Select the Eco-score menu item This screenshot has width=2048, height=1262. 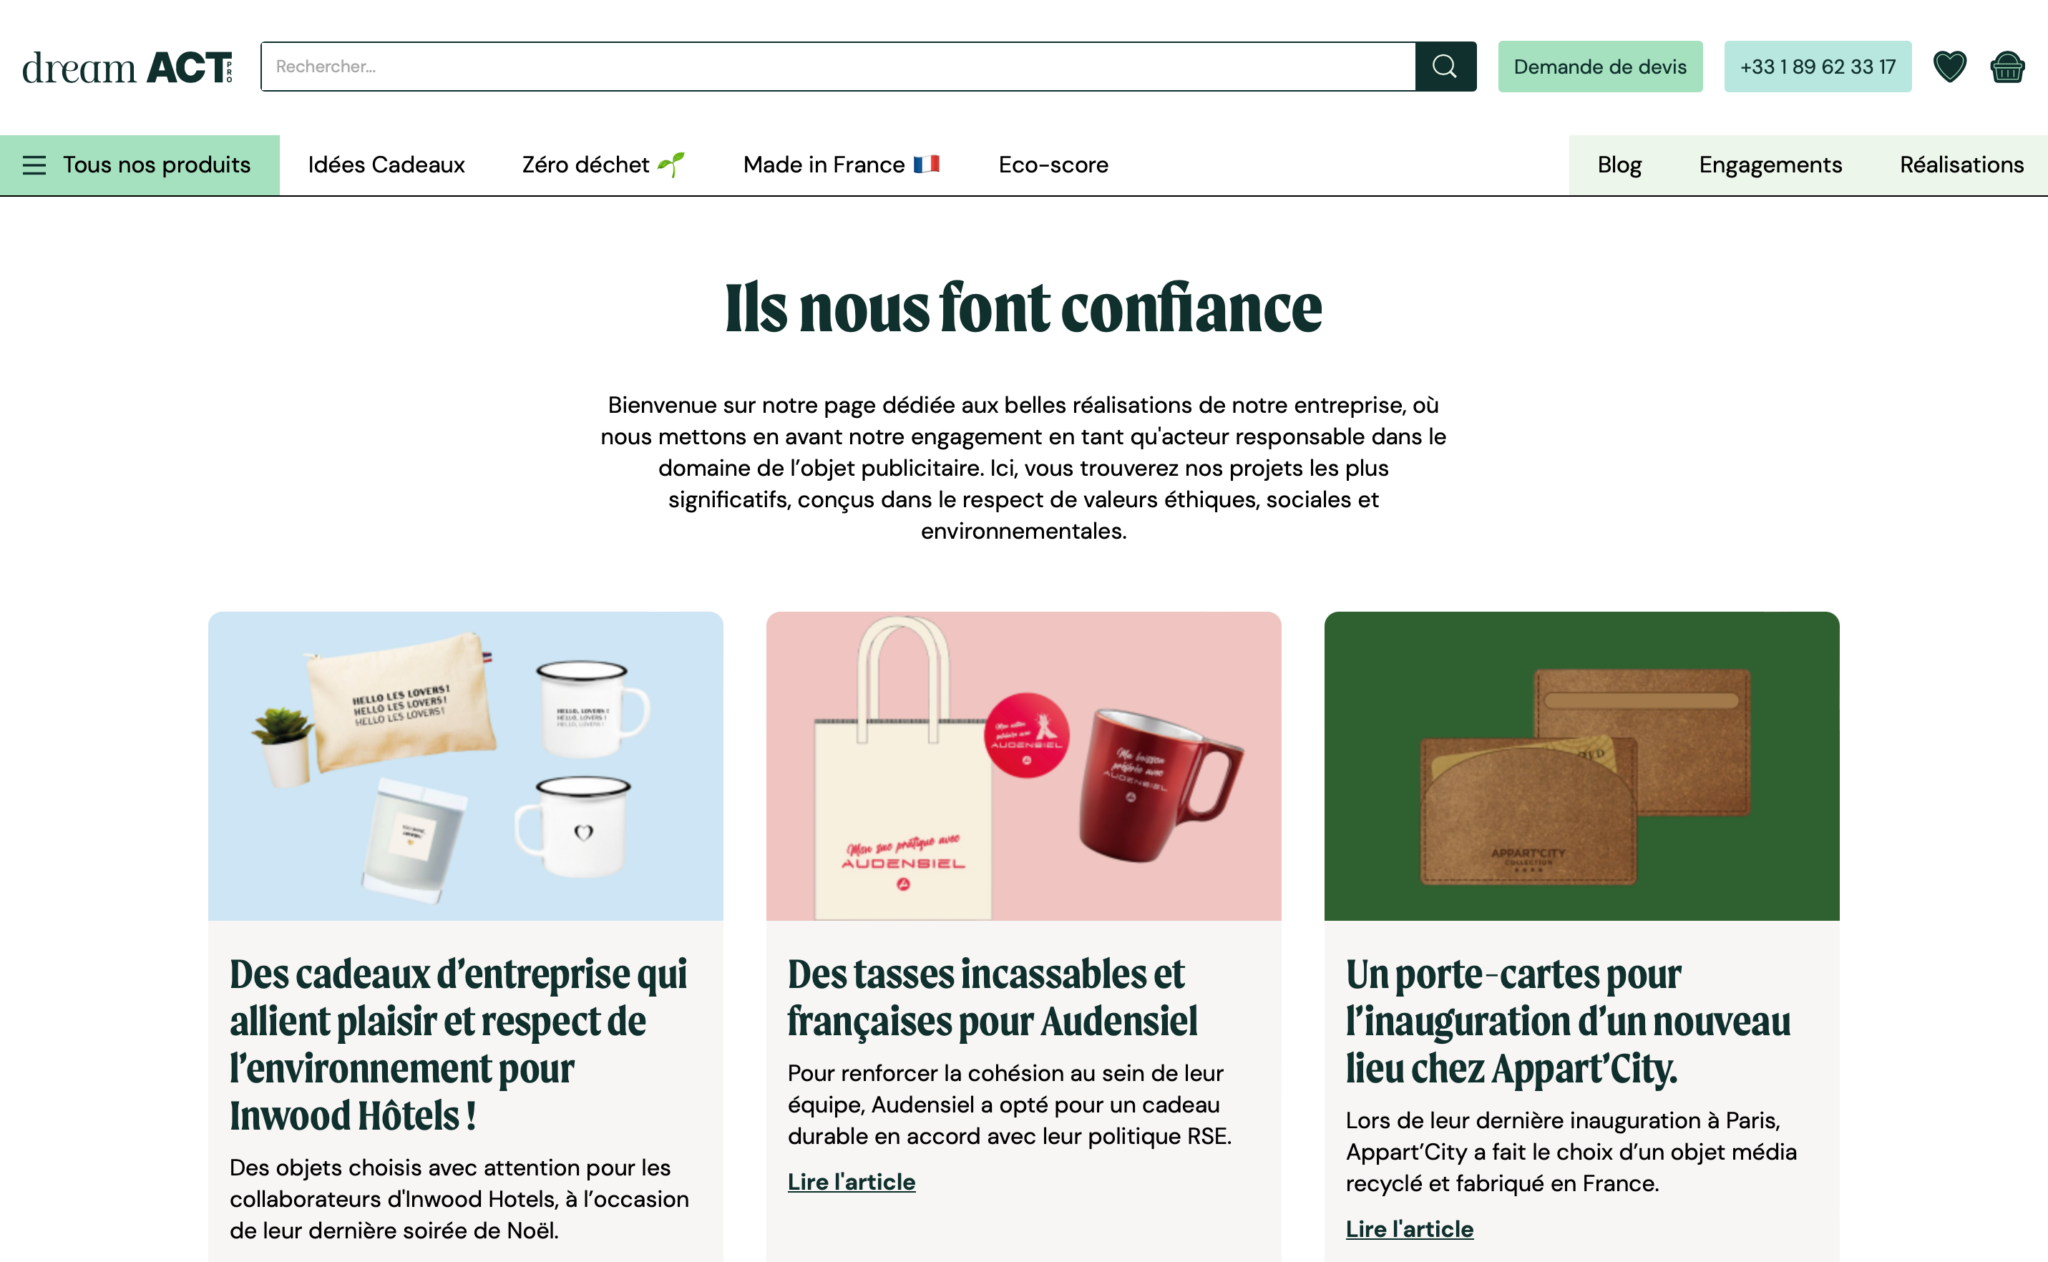click(x=1053, y=165)
